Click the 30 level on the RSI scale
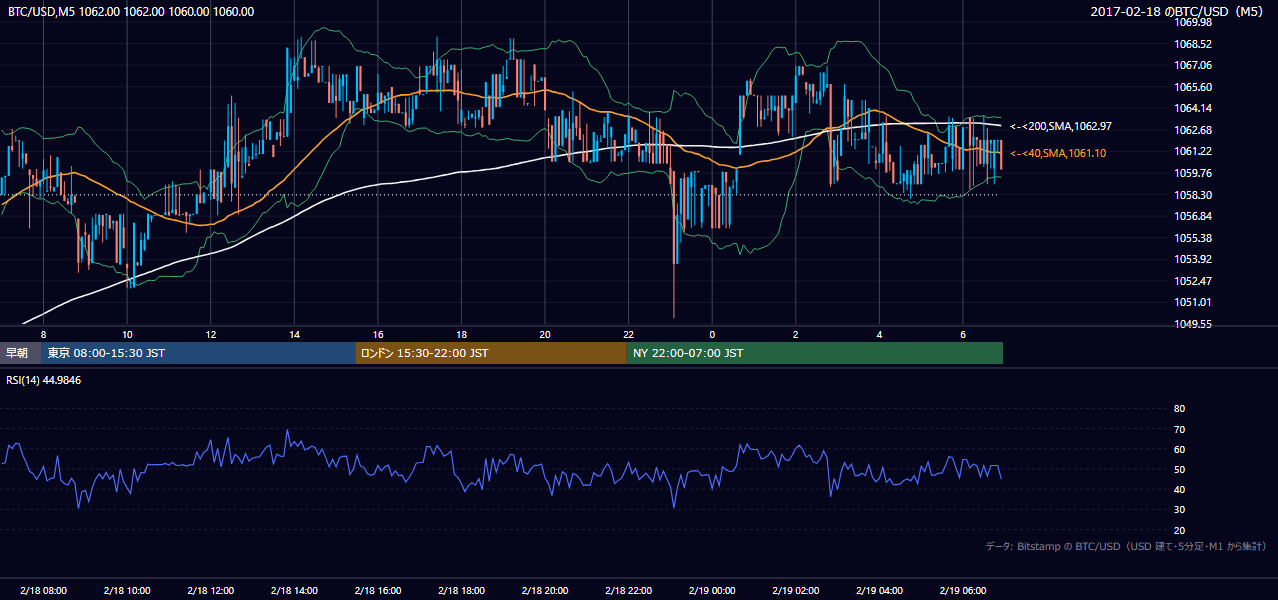 pyautogui.click(x=1179, y=510)
